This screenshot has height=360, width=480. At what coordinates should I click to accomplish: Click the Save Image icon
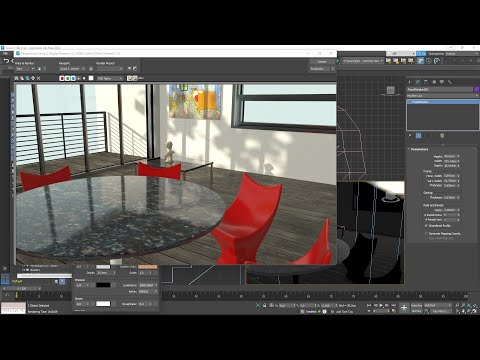[17, 78]
